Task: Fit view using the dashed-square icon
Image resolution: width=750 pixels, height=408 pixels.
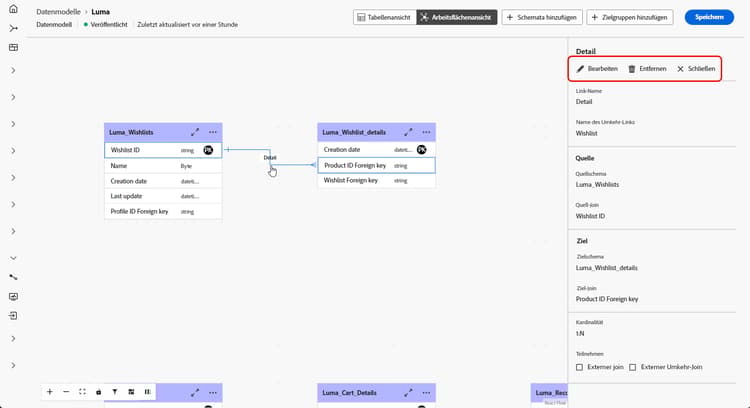Action: (x=82, y=392)
